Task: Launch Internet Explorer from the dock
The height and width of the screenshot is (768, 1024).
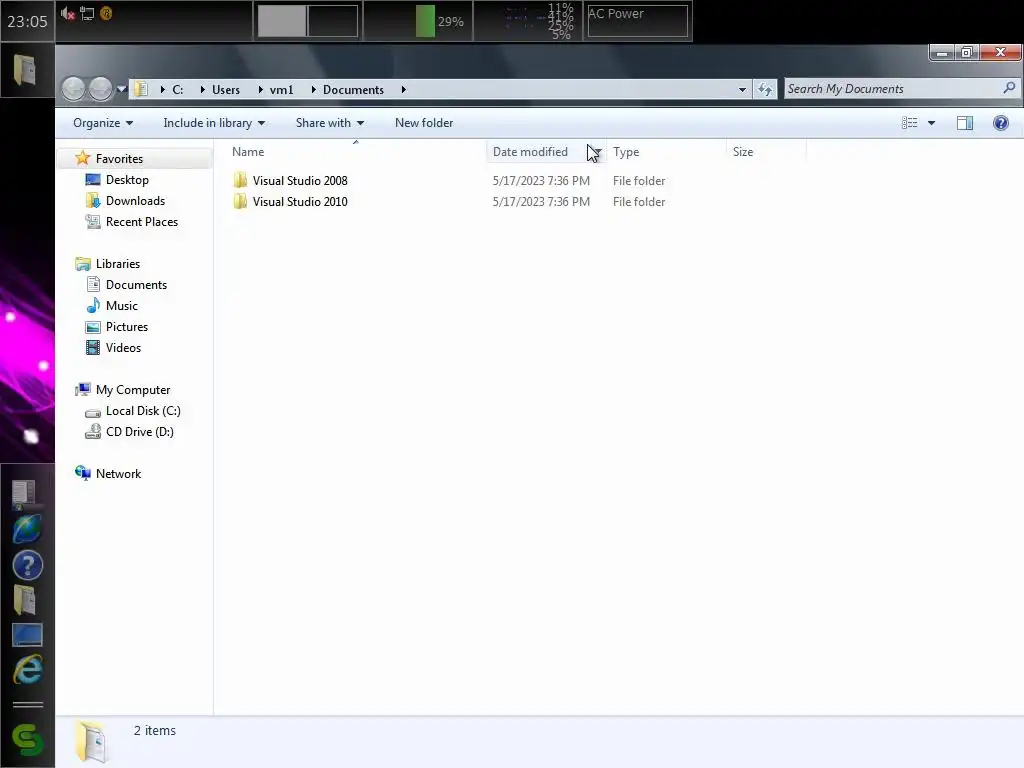Action: [27, 669]
